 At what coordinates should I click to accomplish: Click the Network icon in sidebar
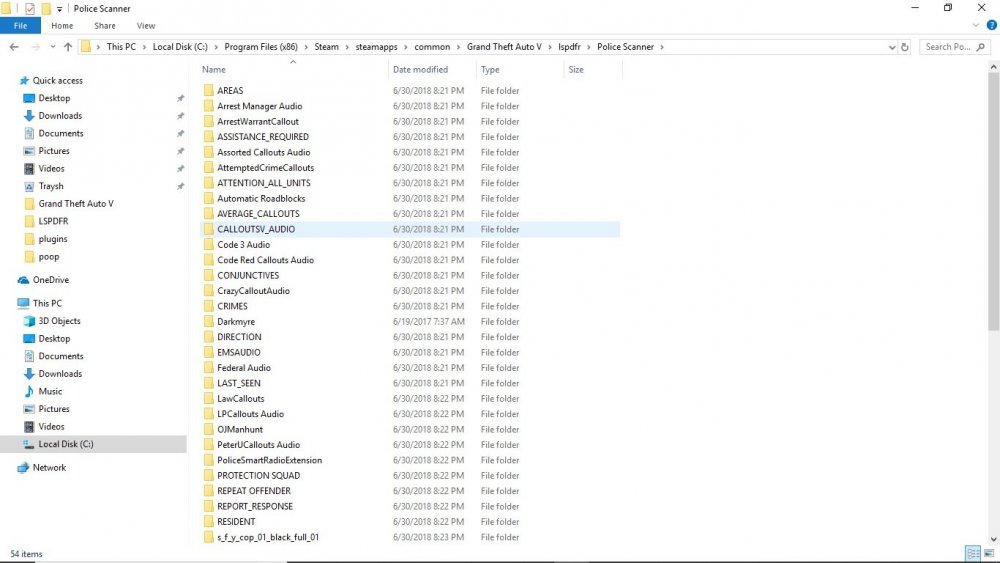click(24, 467)
